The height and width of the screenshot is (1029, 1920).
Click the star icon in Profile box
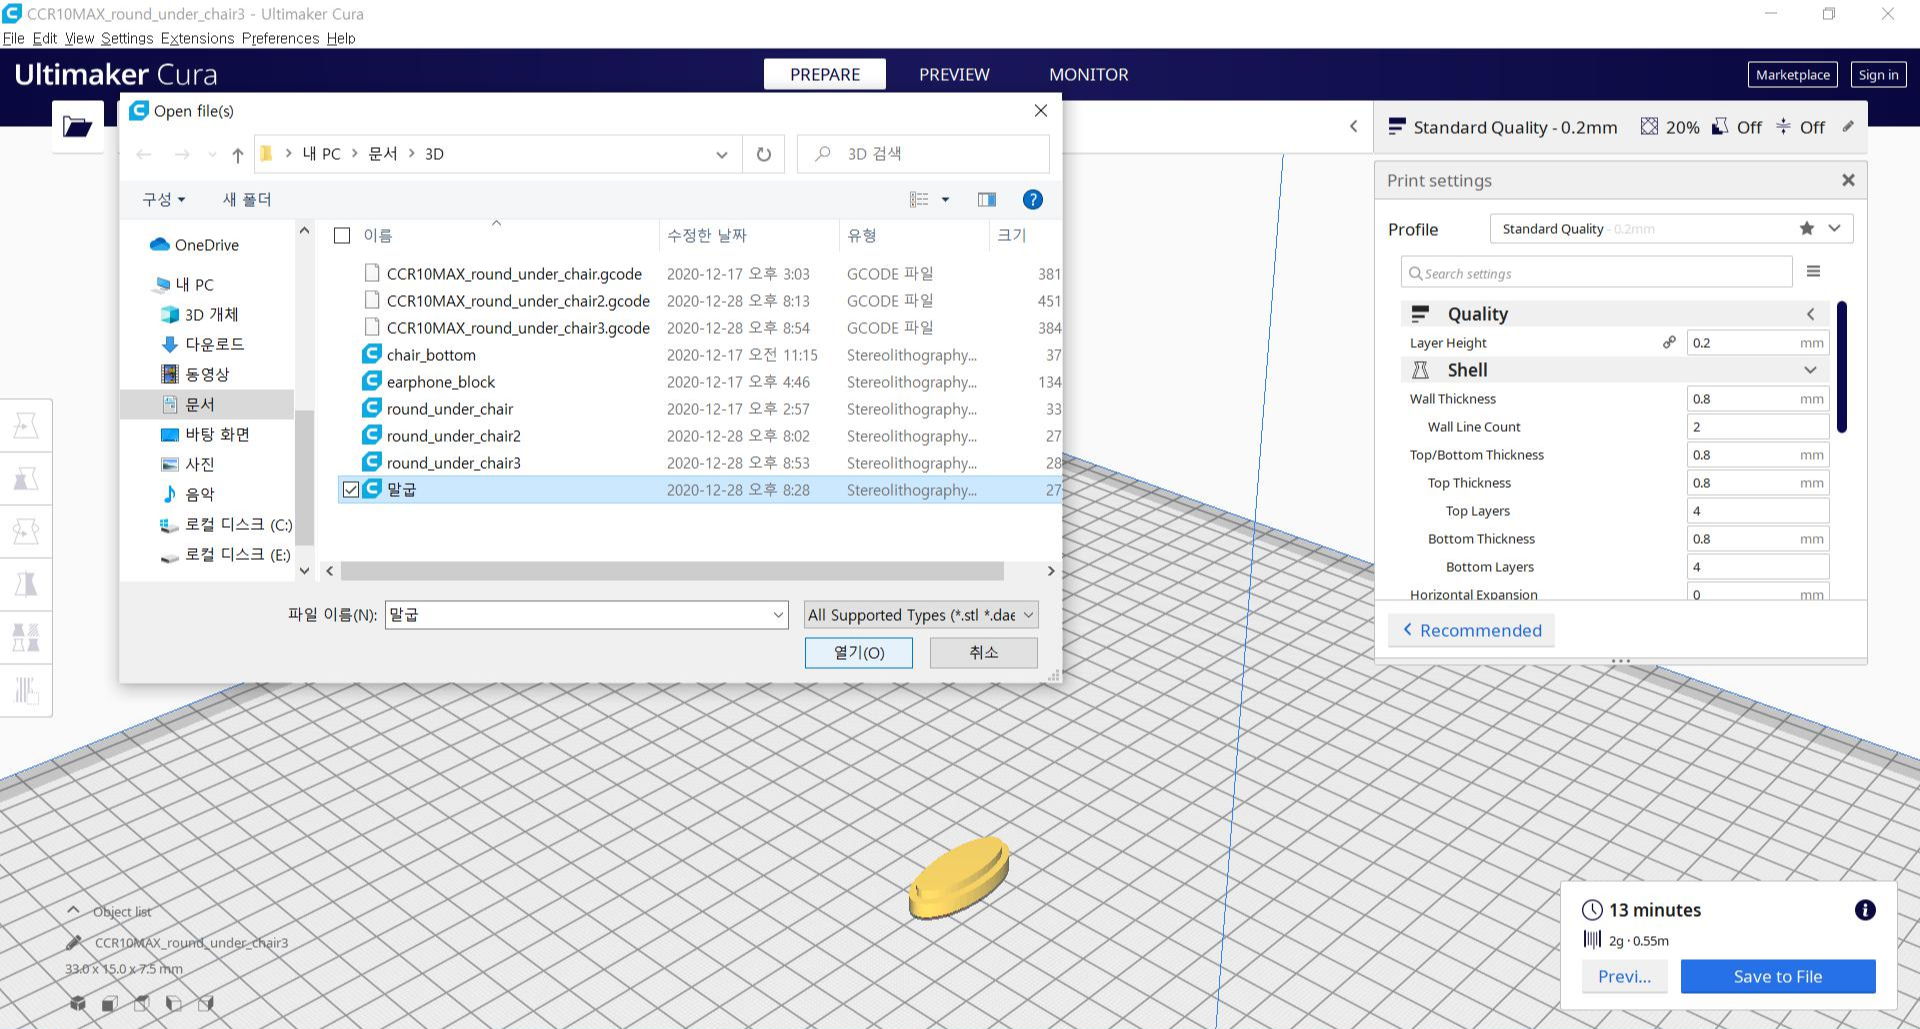click(1806, 228)
